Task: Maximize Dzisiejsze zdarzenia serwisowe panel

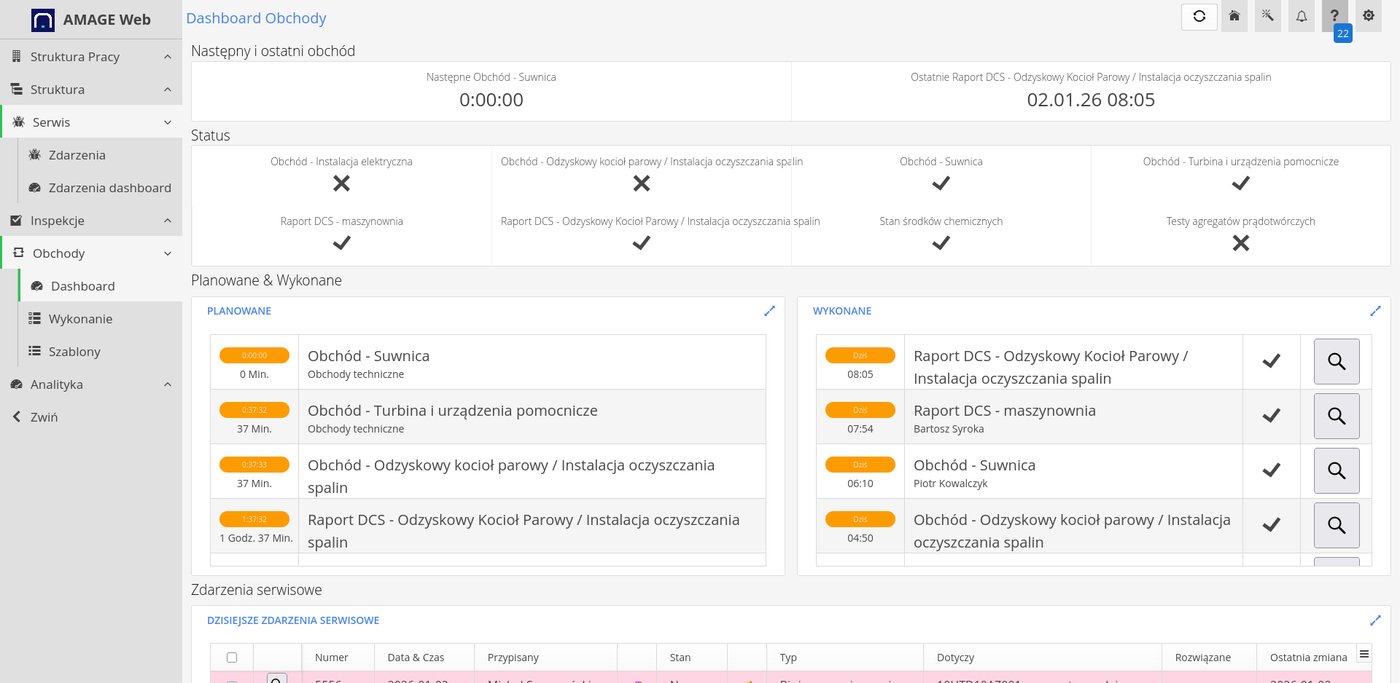Action: 1375,620
